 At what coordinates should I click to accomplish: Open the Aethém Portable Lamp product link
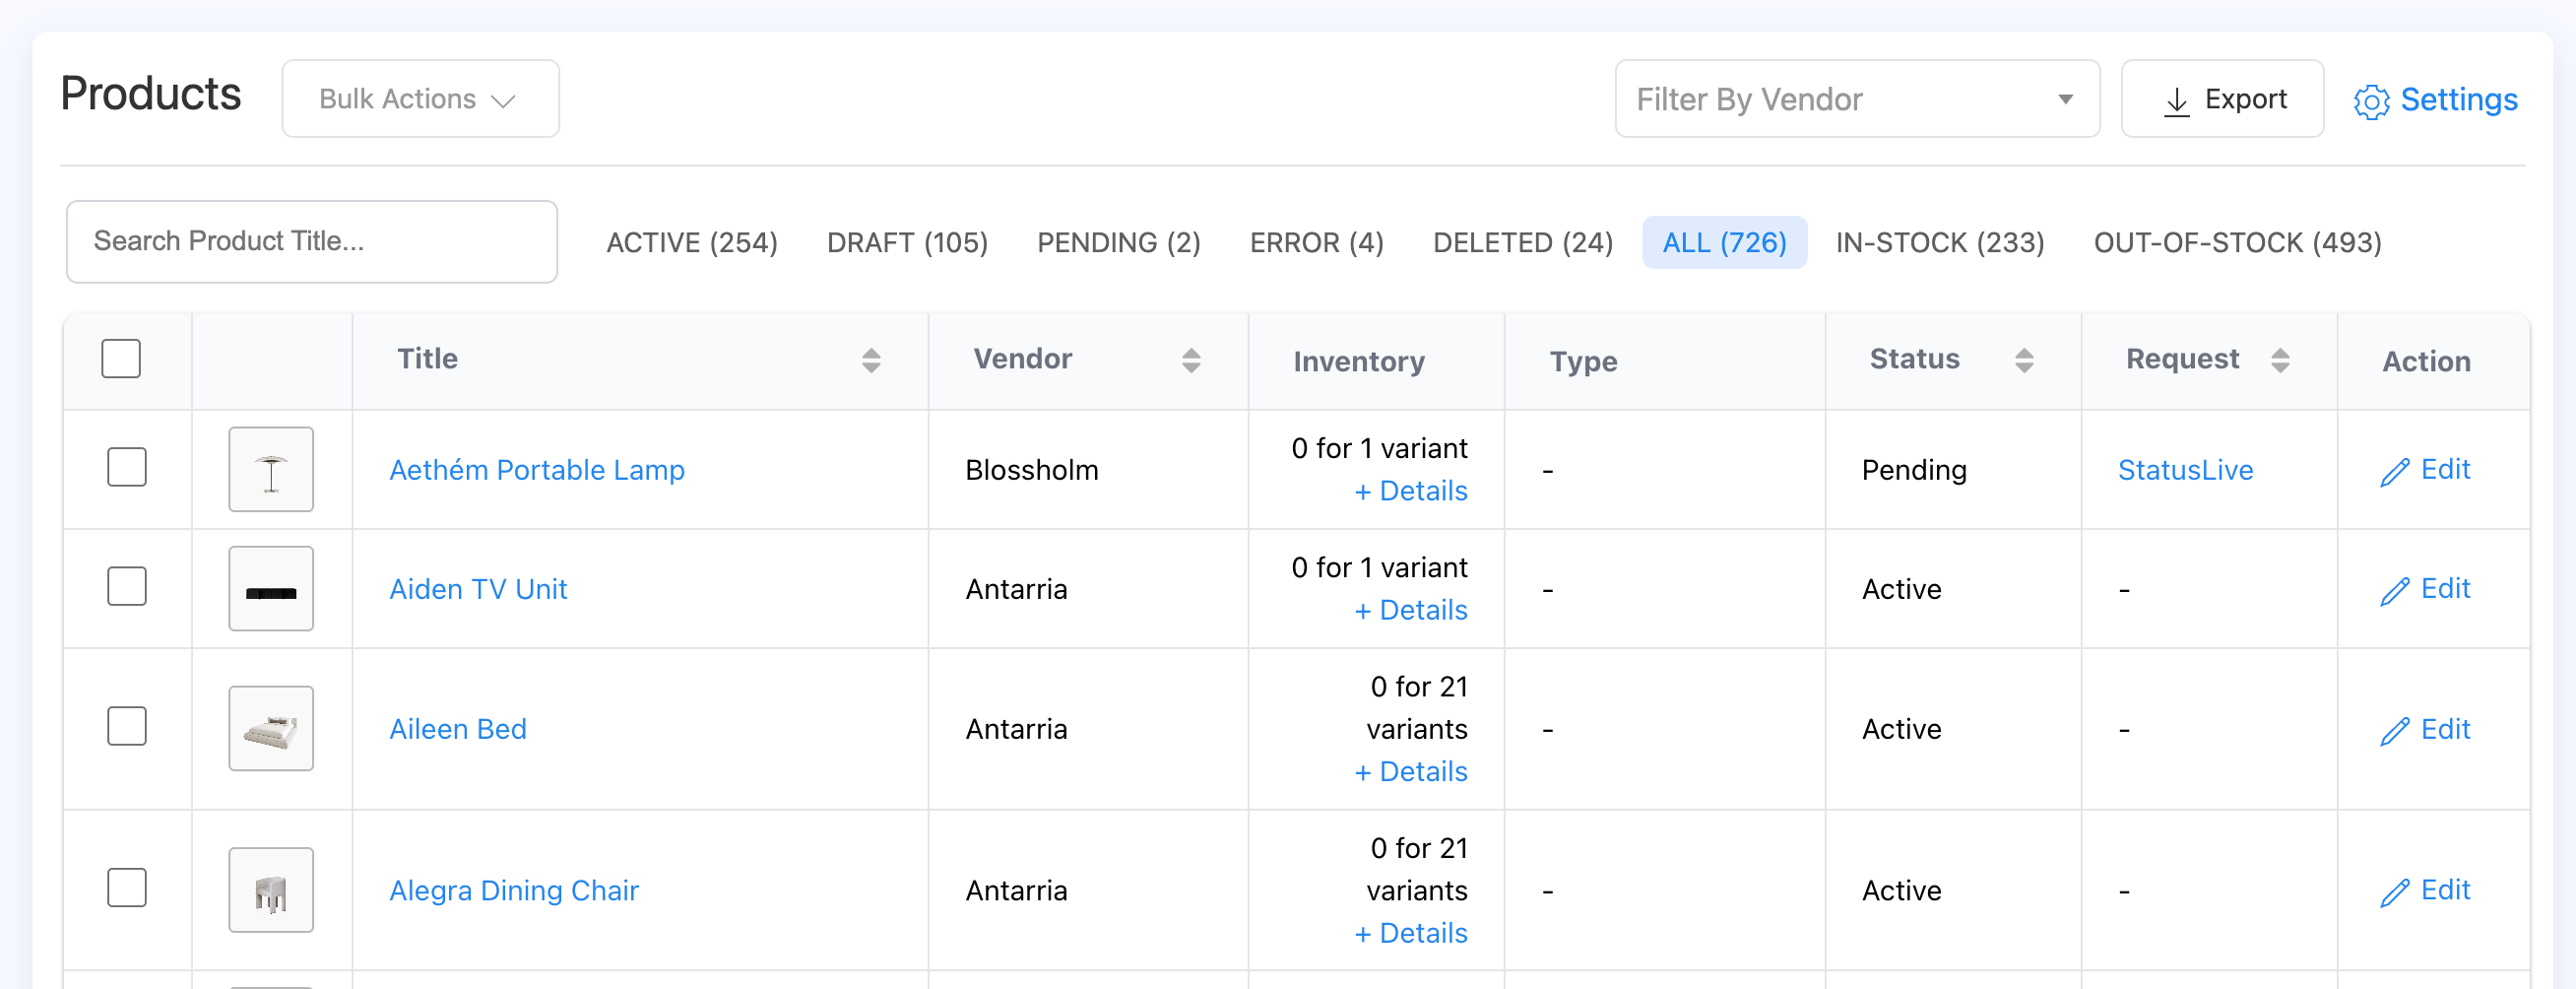click(537, 469)
